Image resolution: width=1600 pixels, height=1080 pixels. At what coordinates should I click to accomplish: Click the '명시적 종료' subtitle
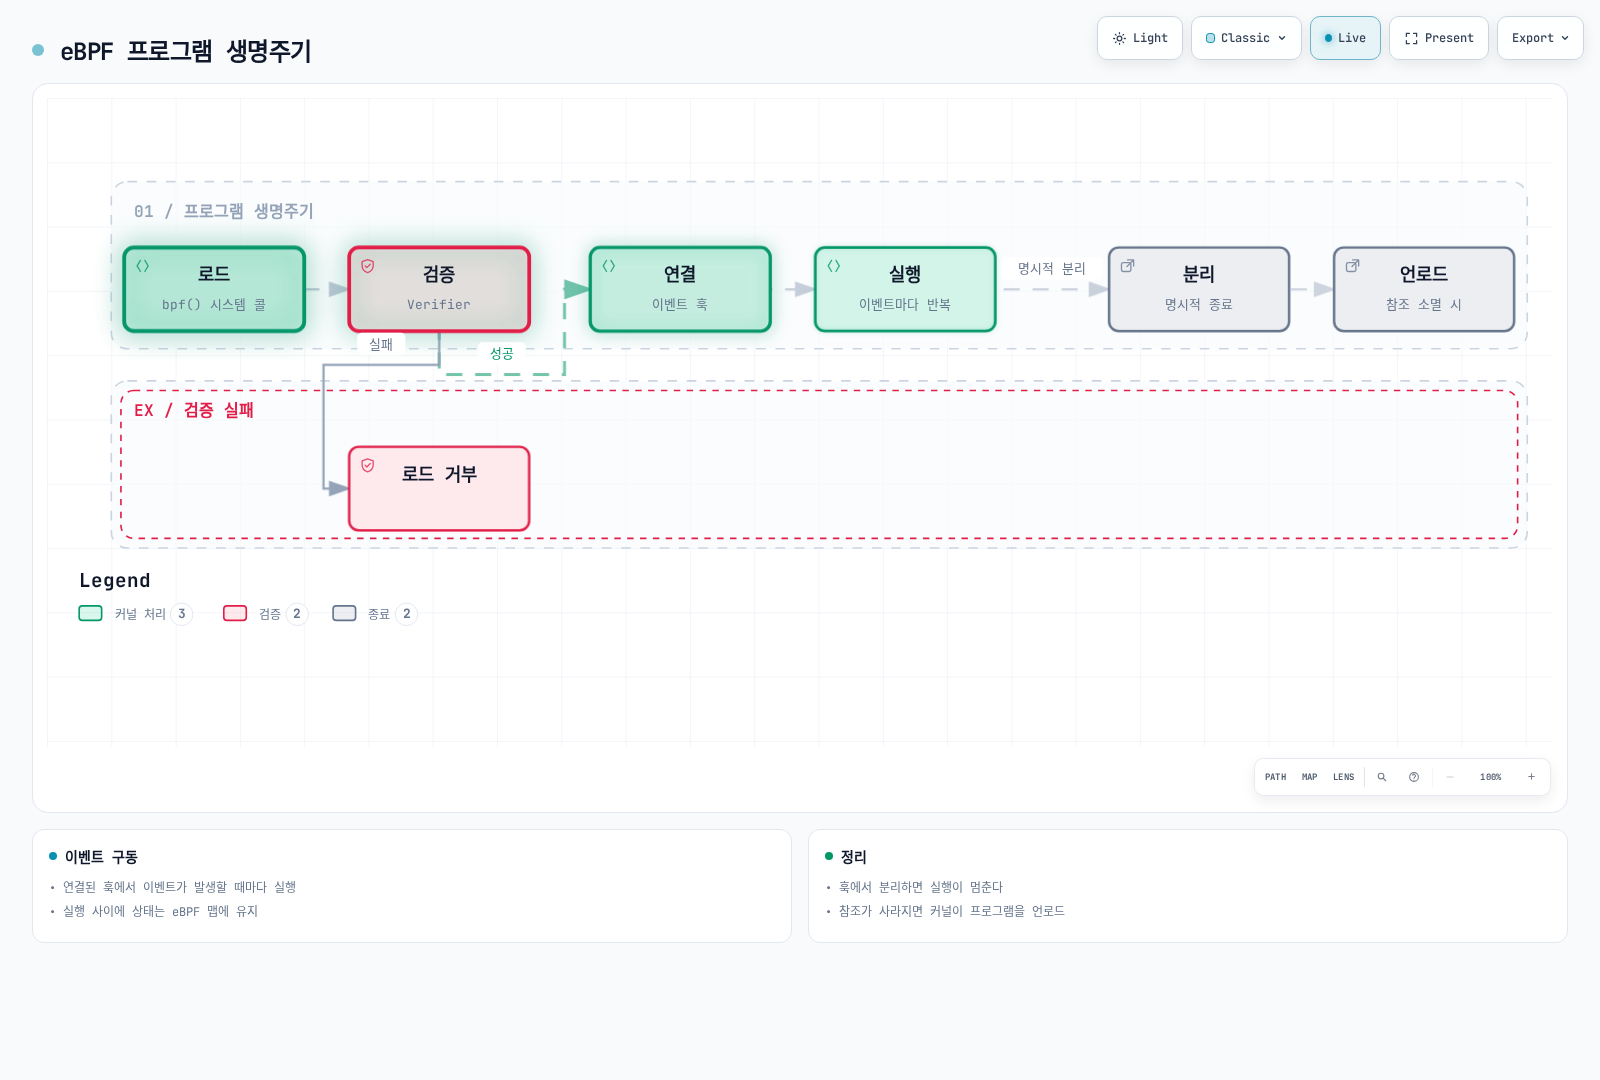[1199, 305]
